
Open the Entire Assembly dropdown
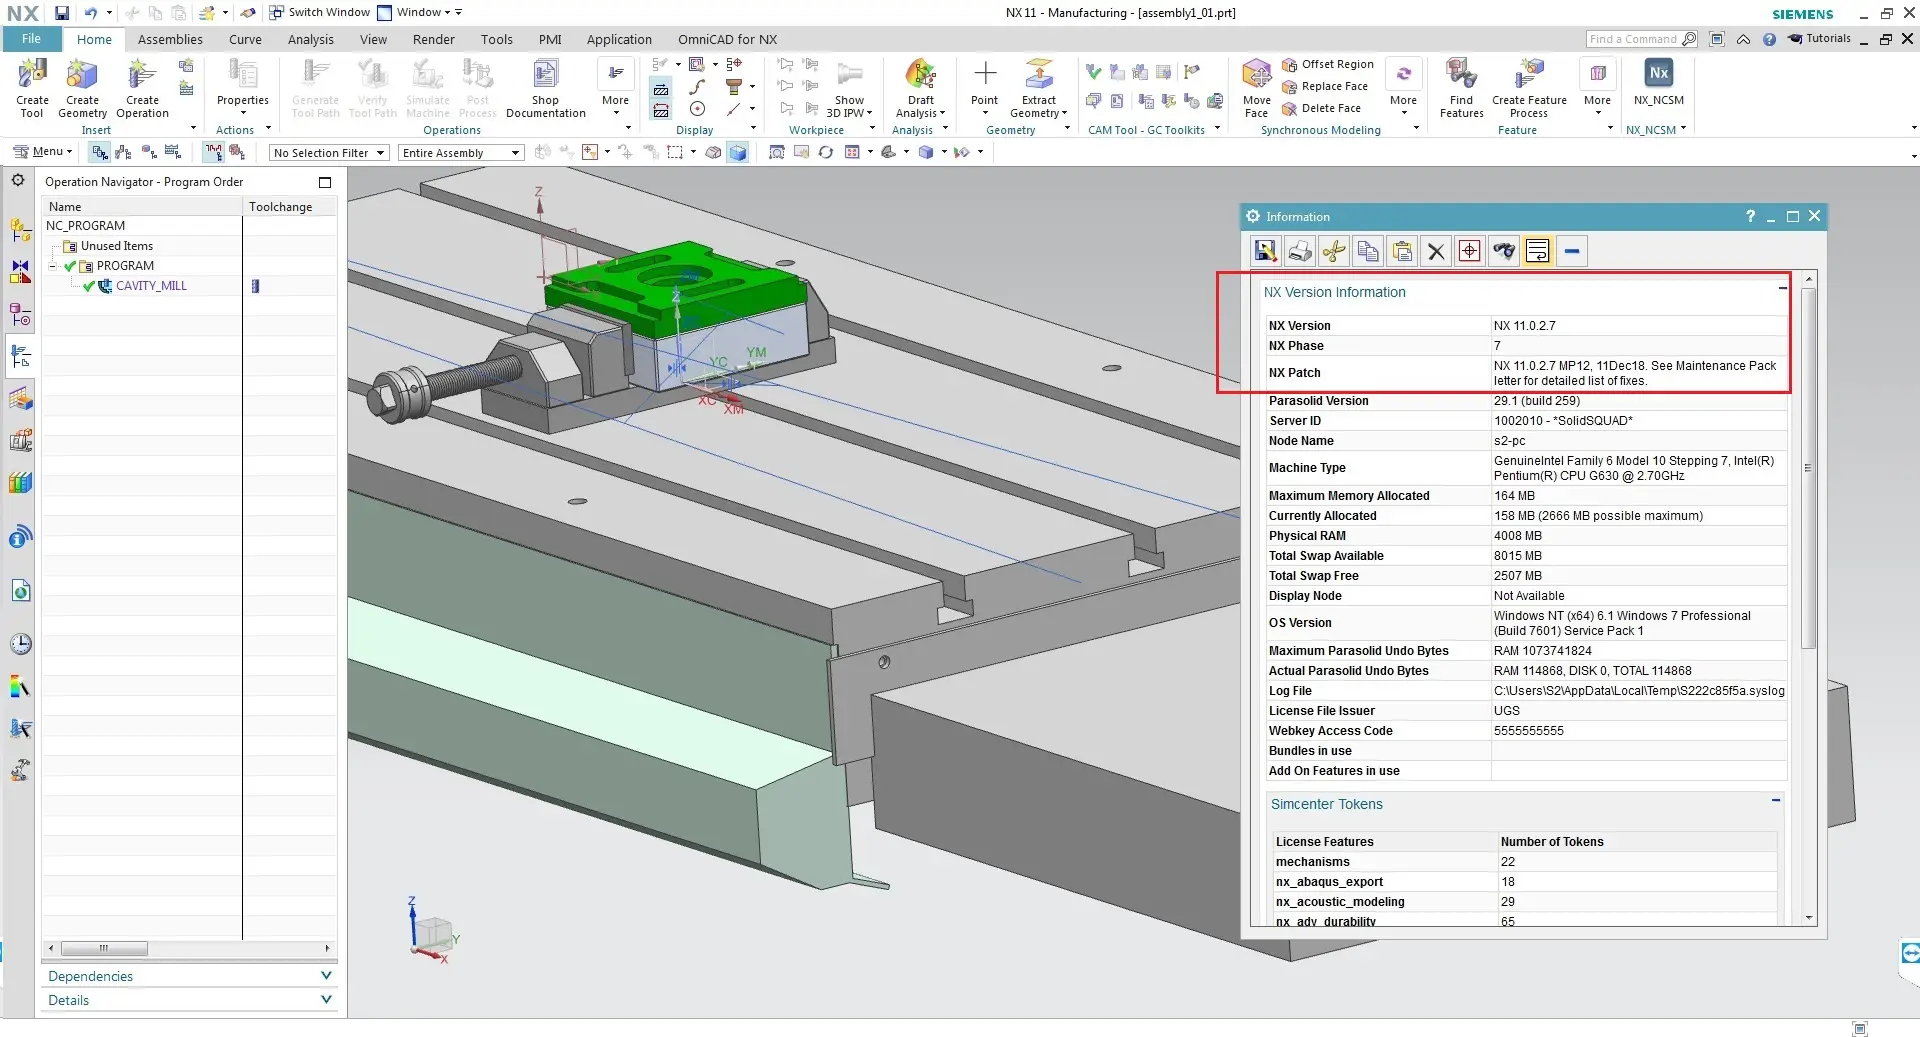(460, 153)
